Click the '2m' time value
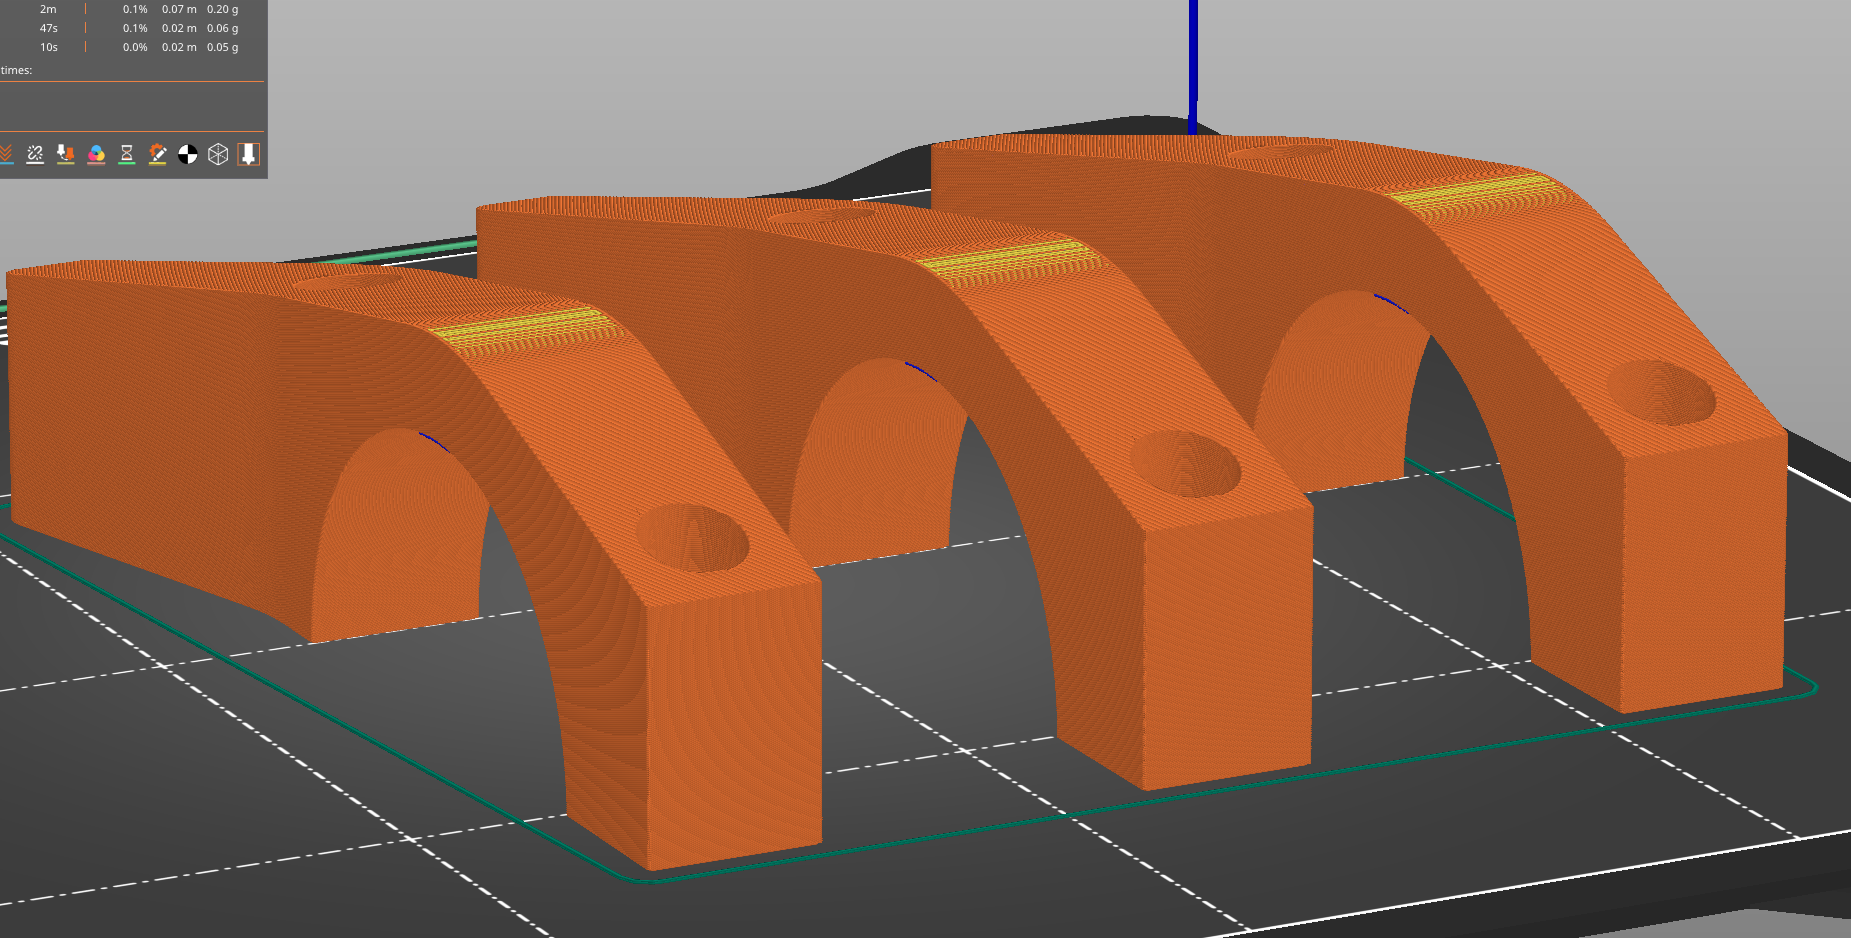Viewport: 1851px width, 938px height. (x=48, y=9)
